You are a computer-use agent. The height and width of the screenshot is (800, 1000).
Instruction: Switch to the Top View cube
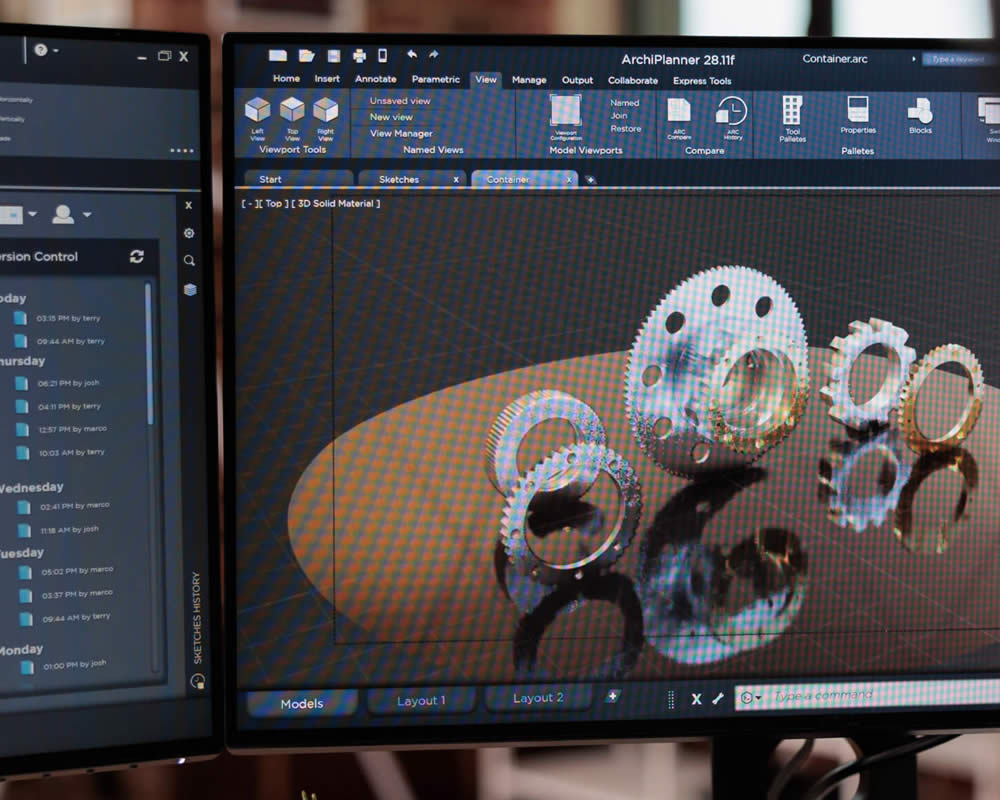(x=292, y=119)
